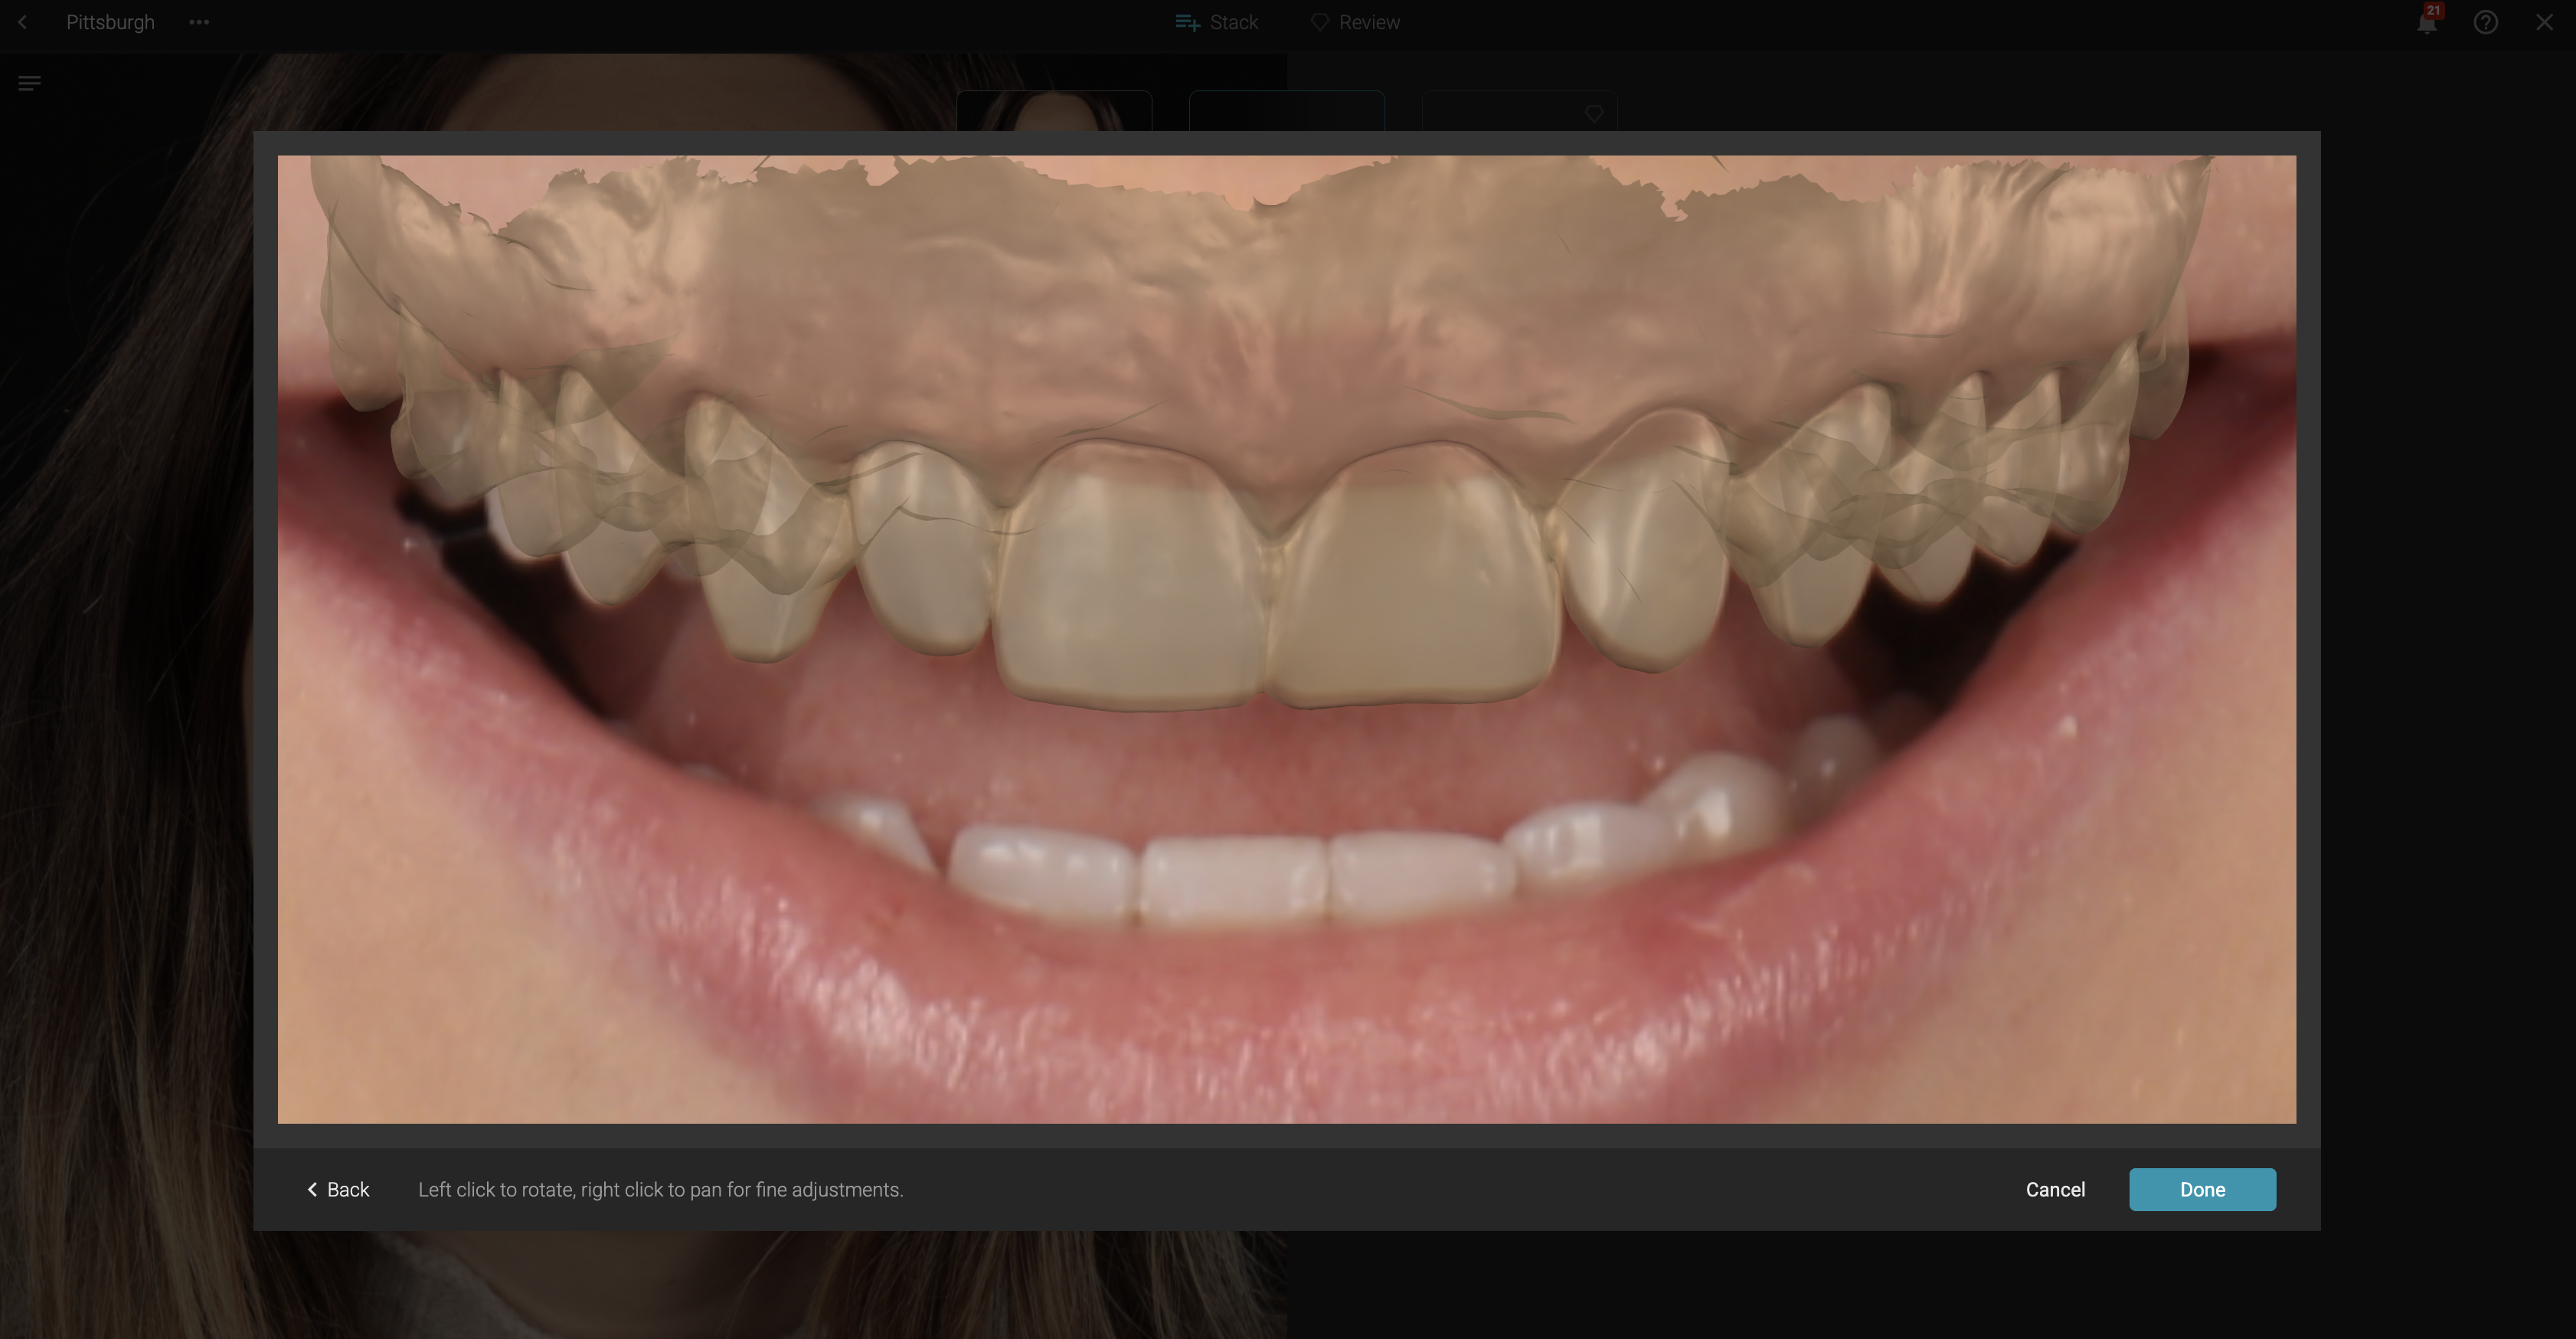Click the Stack add-list icon
This screenshot has height=1339, width=2576.
[1187, 22]
